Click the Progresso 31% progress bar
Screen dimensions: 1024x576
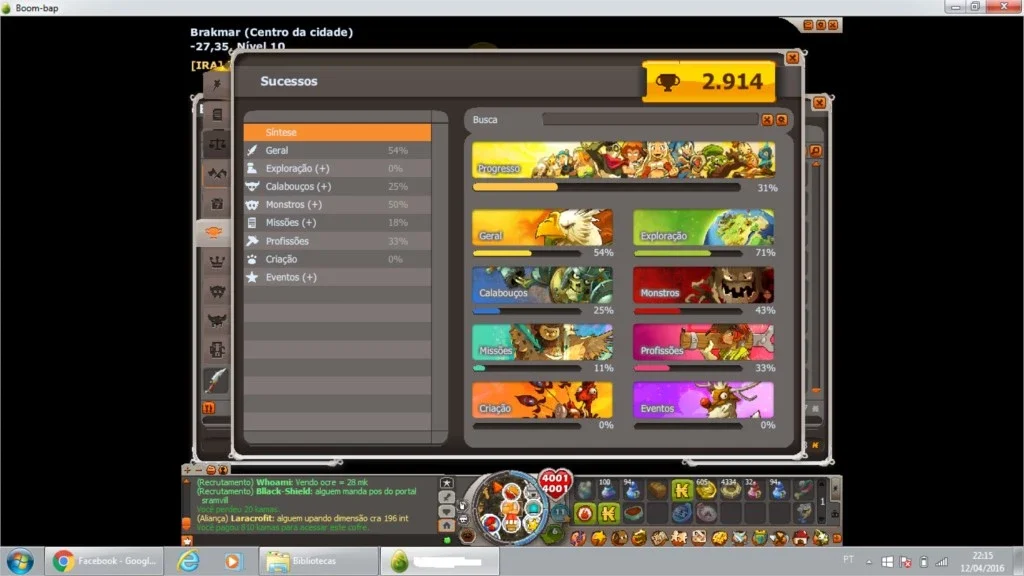[606, 187]
